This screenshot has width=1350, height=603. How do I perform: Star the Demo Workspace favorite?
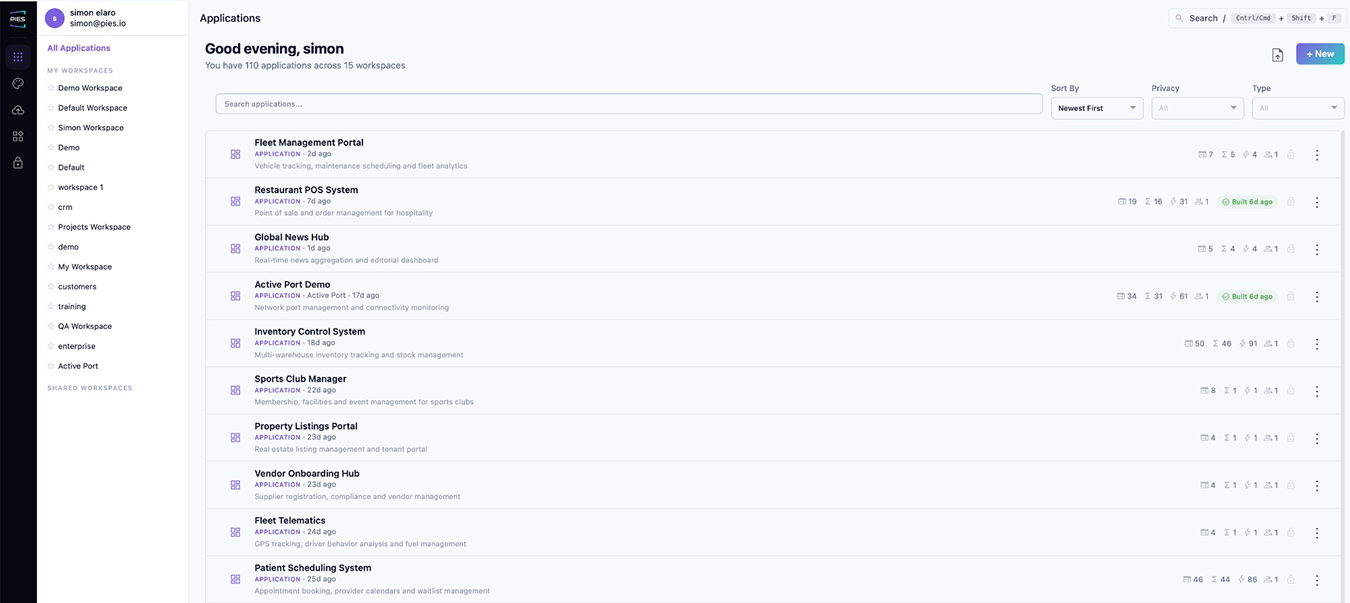[51, 88]
